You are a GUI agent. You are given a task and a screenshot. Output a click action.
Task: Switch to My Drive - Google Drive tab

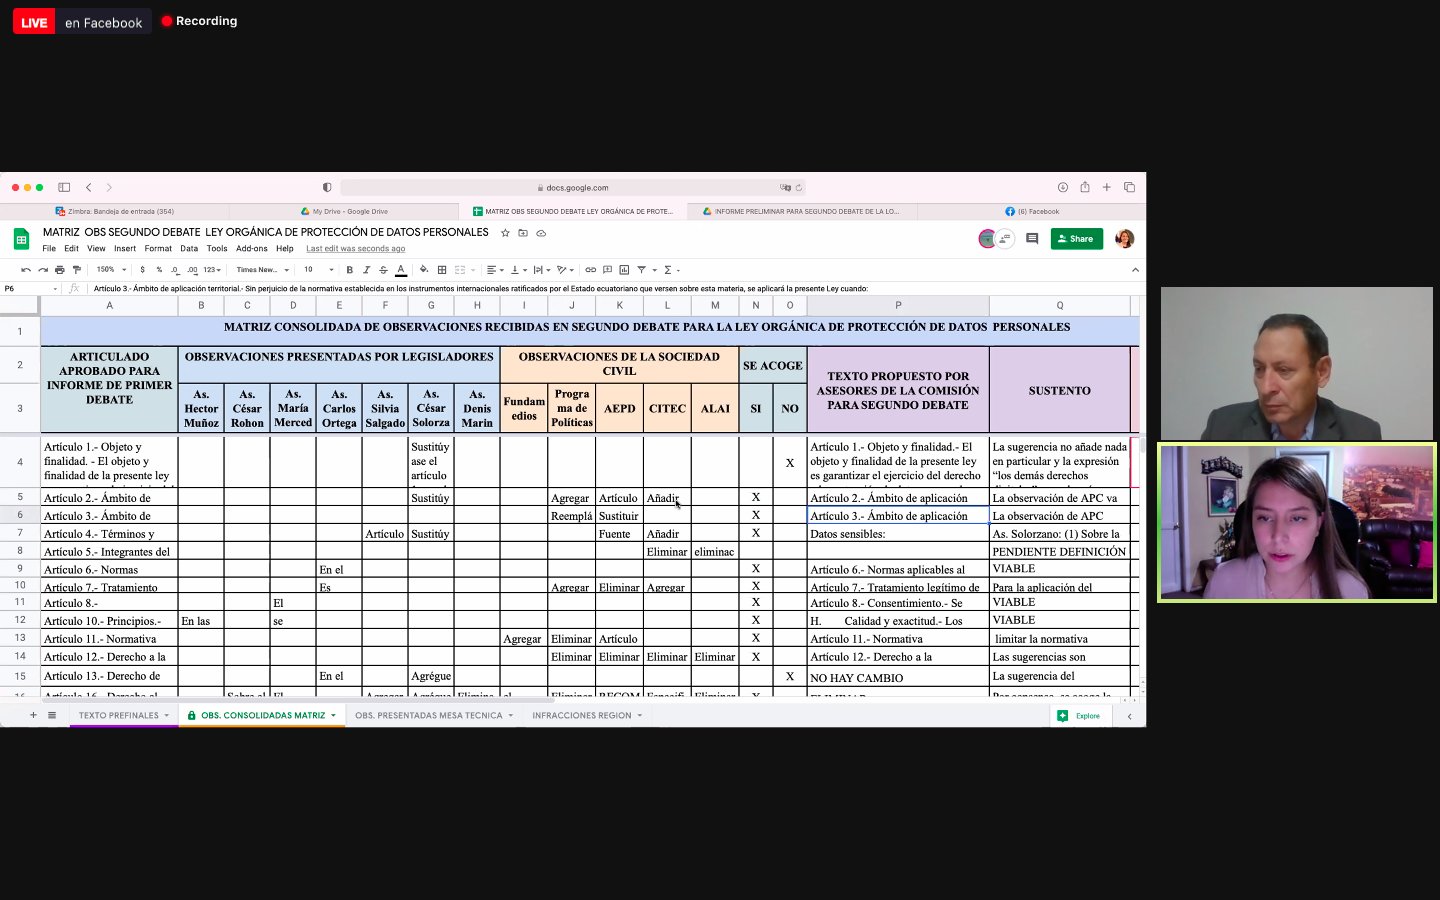click(344, 211)
